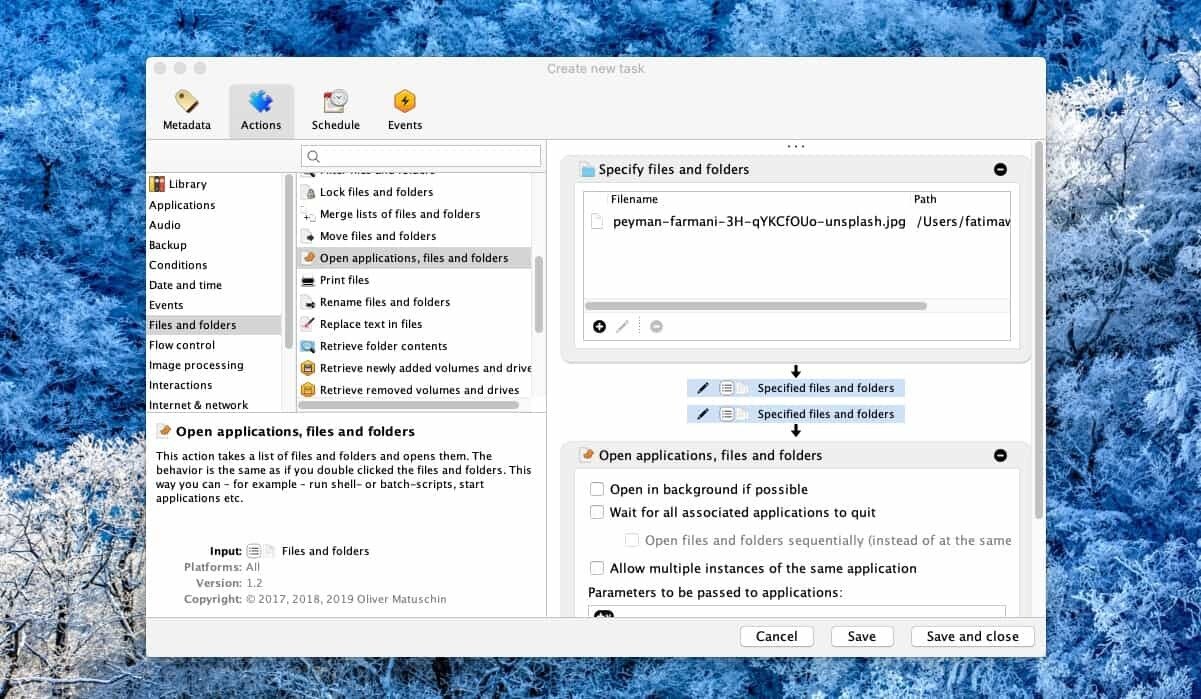
Task: Click the remove file minus icon
Action: click(656, 326)
